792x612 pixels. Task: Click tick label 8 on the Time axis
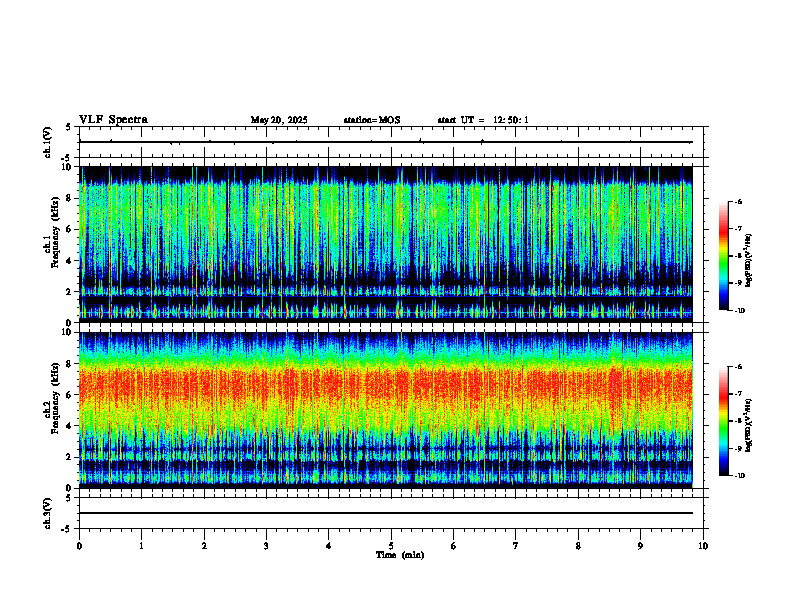(578, 546)
